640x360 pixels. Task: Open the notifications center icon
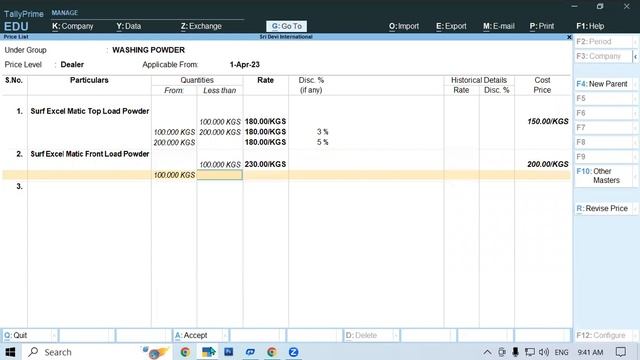pyautogui.click(x=621, y=352)
